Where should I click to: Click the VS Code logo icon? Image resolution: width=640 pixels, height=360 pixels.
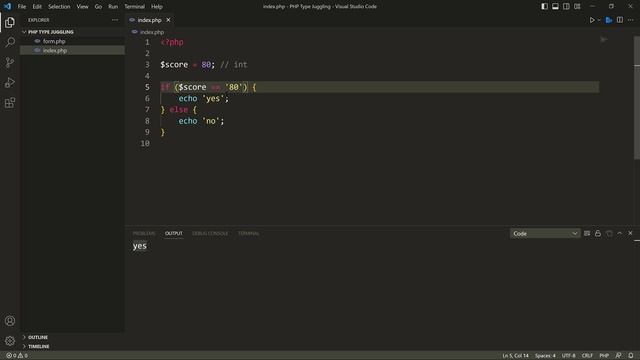point(7,6)
